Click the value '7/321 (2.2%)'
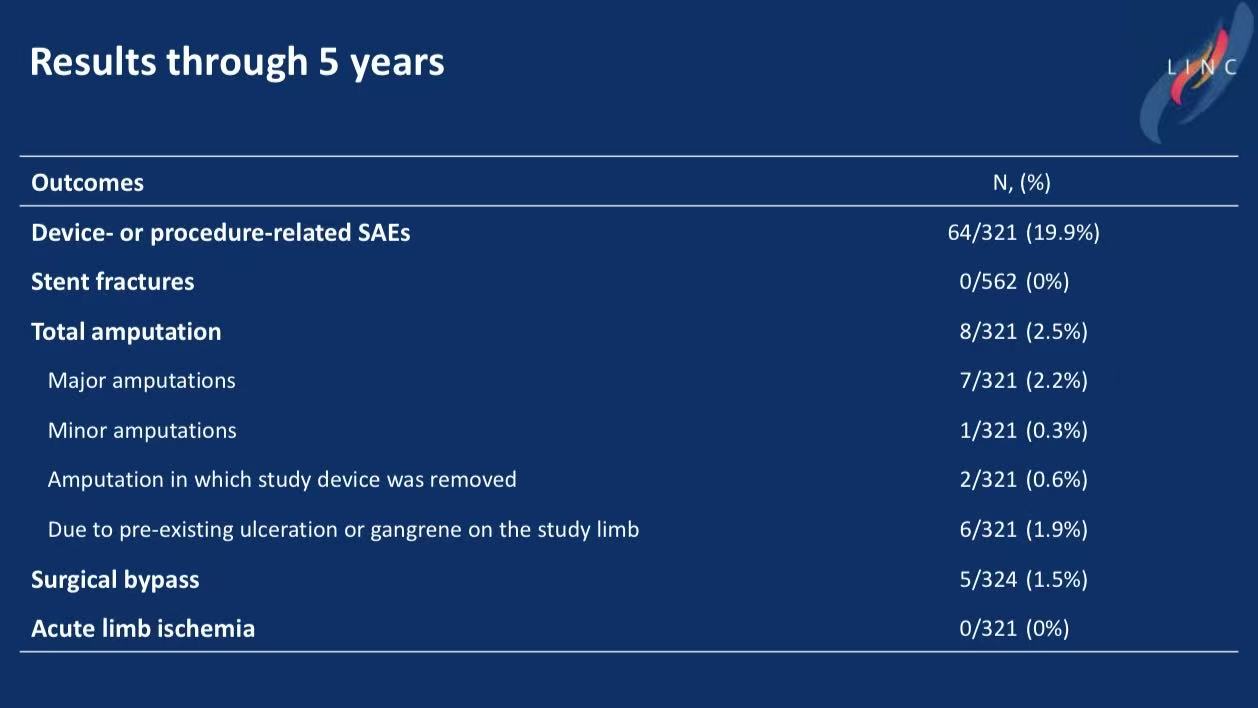Viewport: 1258px width, 708px height. [x=1023, y=381]
